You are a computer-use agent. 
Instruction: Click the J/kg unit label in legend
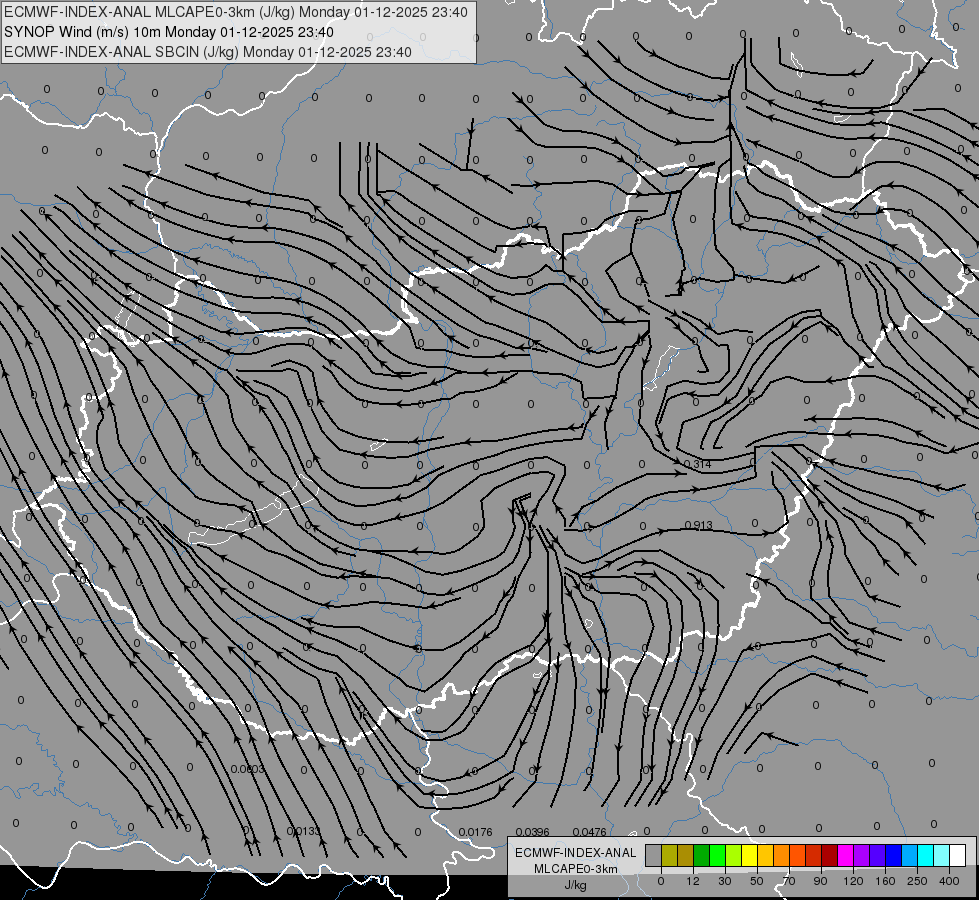point(576,884)
